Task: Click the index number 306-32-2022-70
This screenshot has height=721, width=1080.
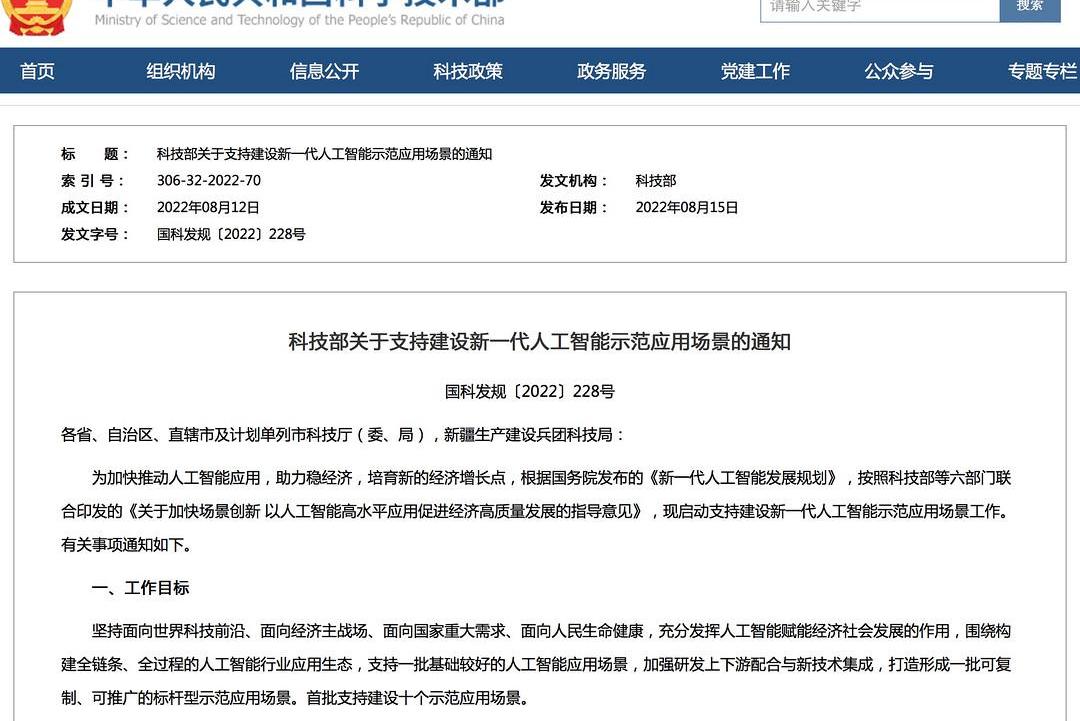Action: pos(208,181)
